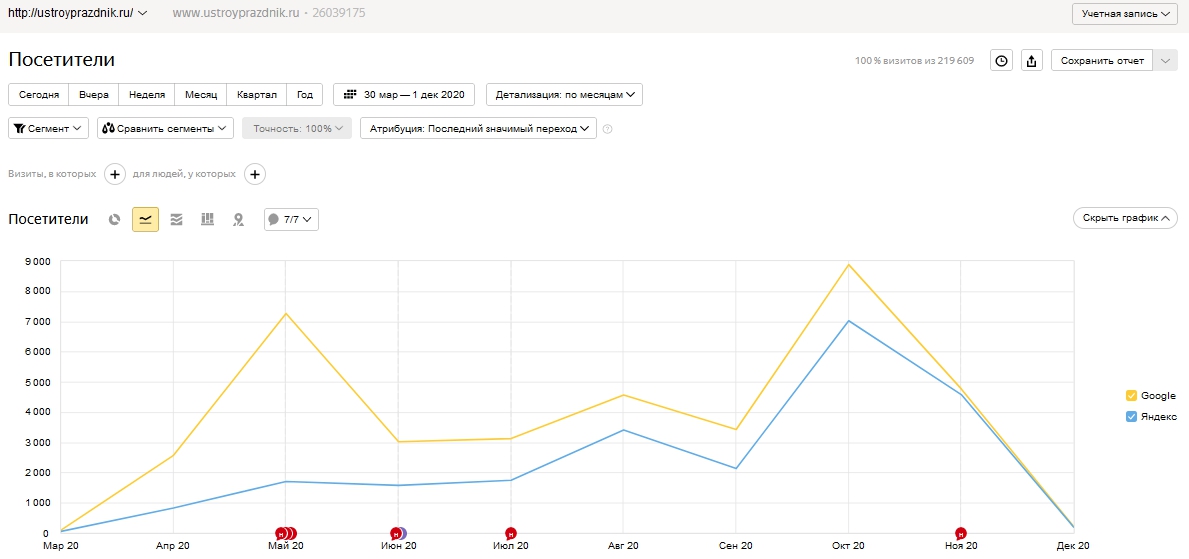The height and width of the screenshot is (559, 1189).
Task: Switch to map view icon
Action: click(238, 220)
